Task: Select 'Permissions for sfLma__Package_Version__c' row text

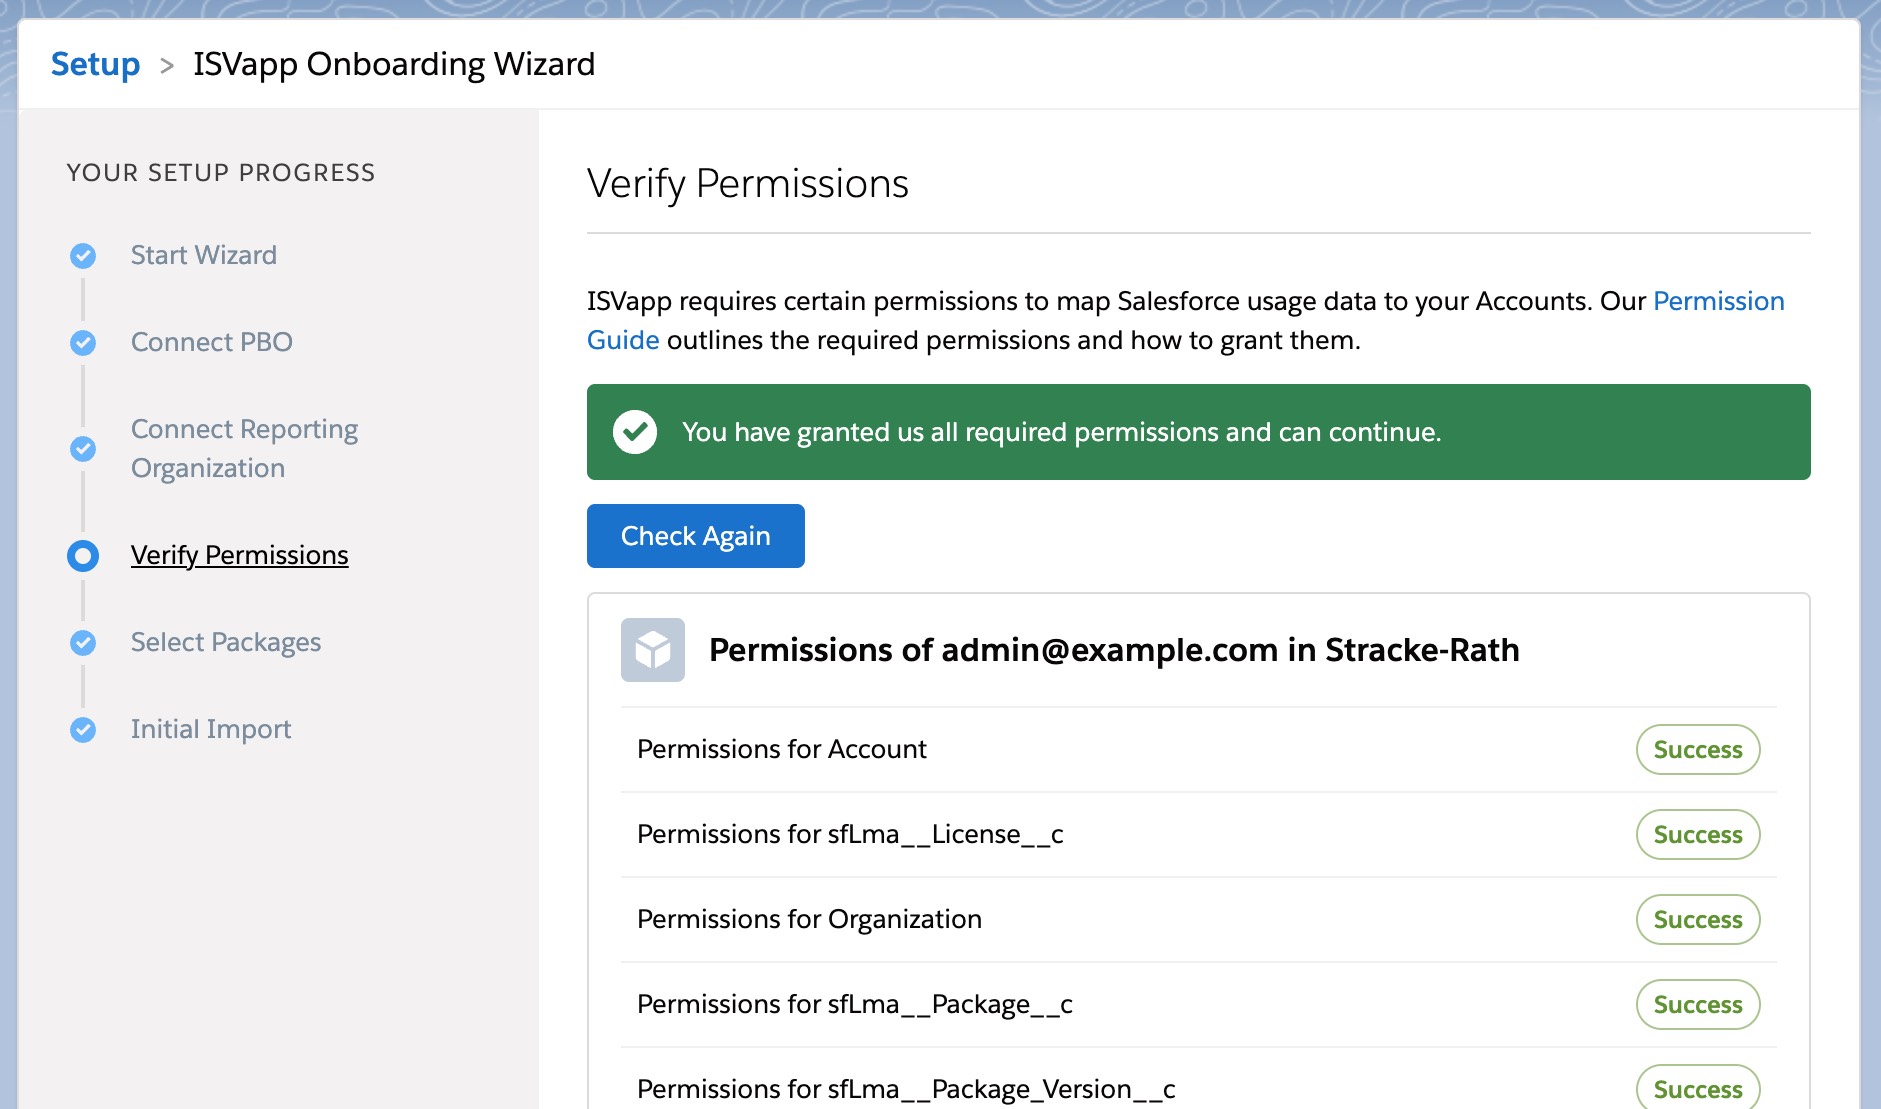Action: tap(906, 1089)
